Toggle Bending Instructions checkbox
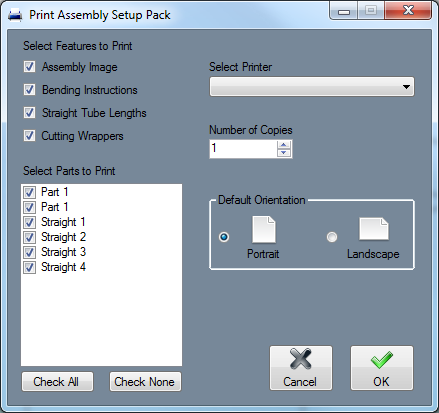The image size is (439, 413). pyautogui.click(x=29, y=90)
